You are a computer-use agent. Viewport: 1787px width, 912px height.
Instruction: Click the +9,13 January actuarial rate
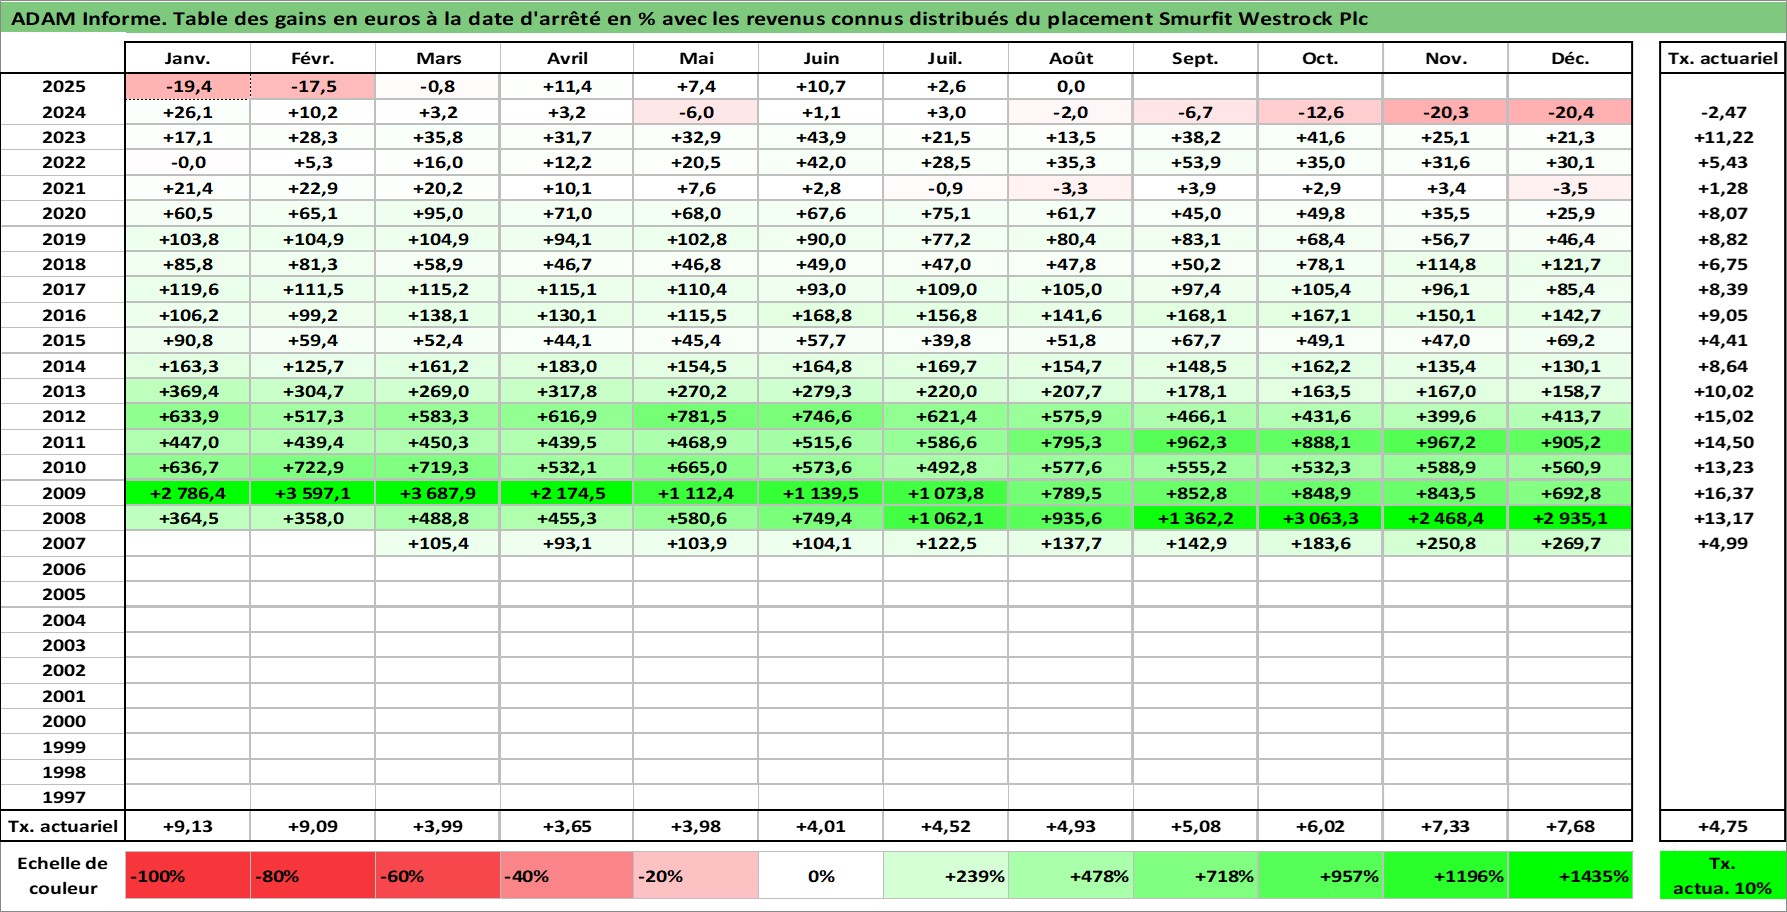(187, 826)
